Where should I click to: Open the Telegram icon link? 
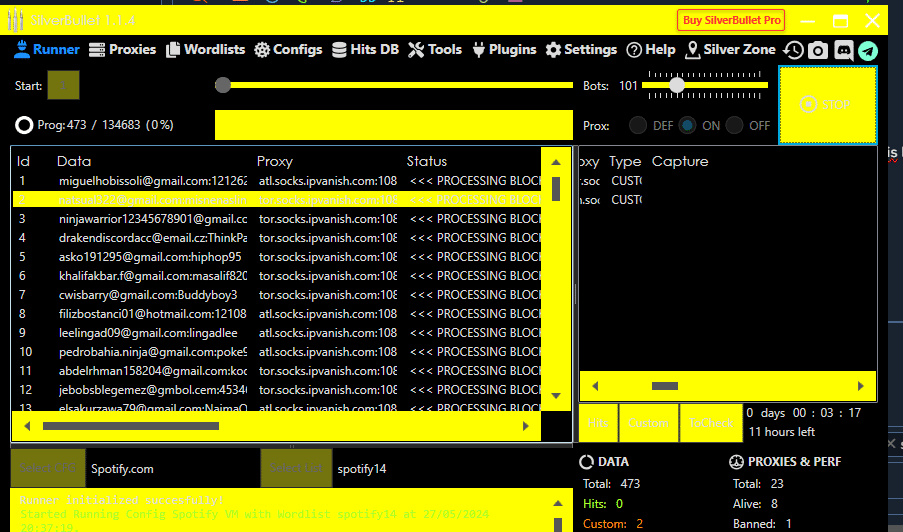[x=867, y=50]
